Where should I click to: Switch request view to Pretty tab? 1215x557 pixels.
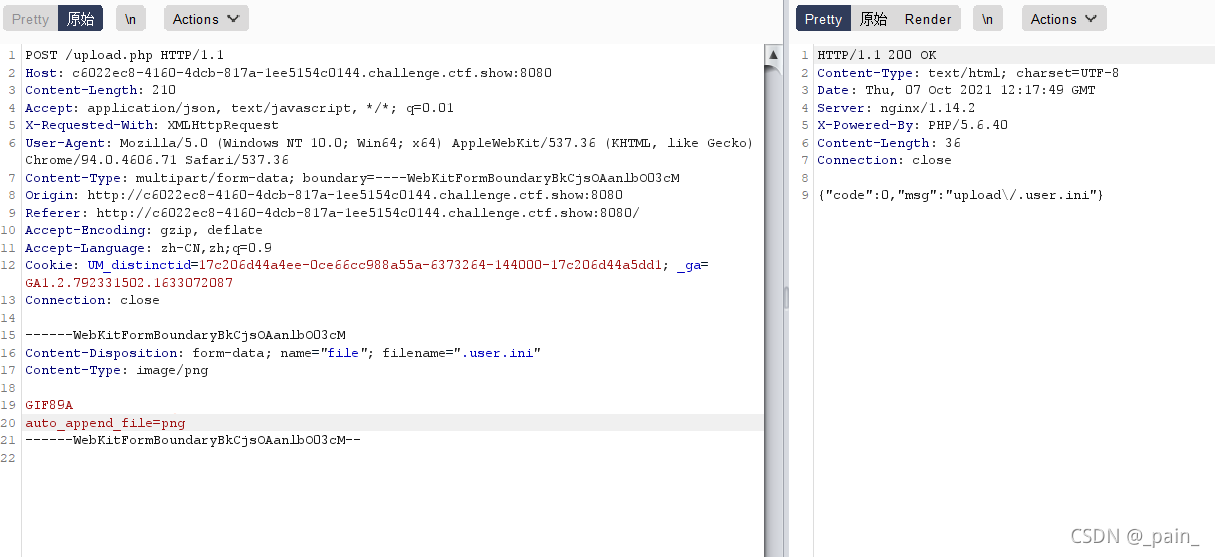30,19
